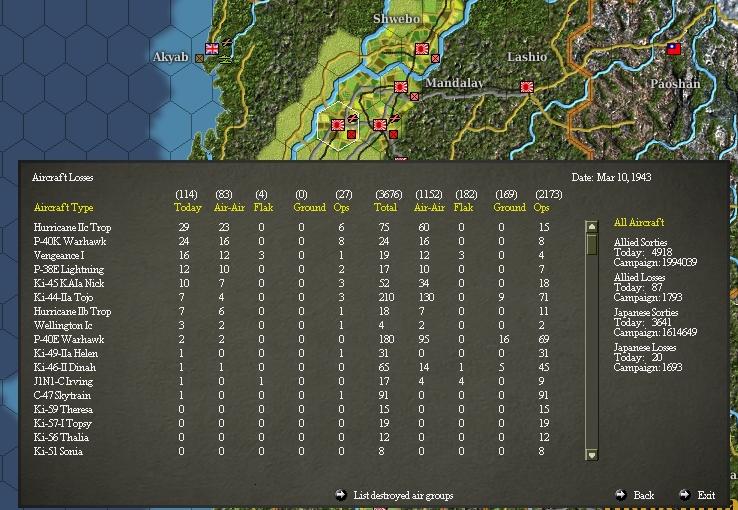Image resolution: width=738 pixels, height=510 pixels.
Task: Sort by Air-Air column under (1152)
Action: (429, 207)
